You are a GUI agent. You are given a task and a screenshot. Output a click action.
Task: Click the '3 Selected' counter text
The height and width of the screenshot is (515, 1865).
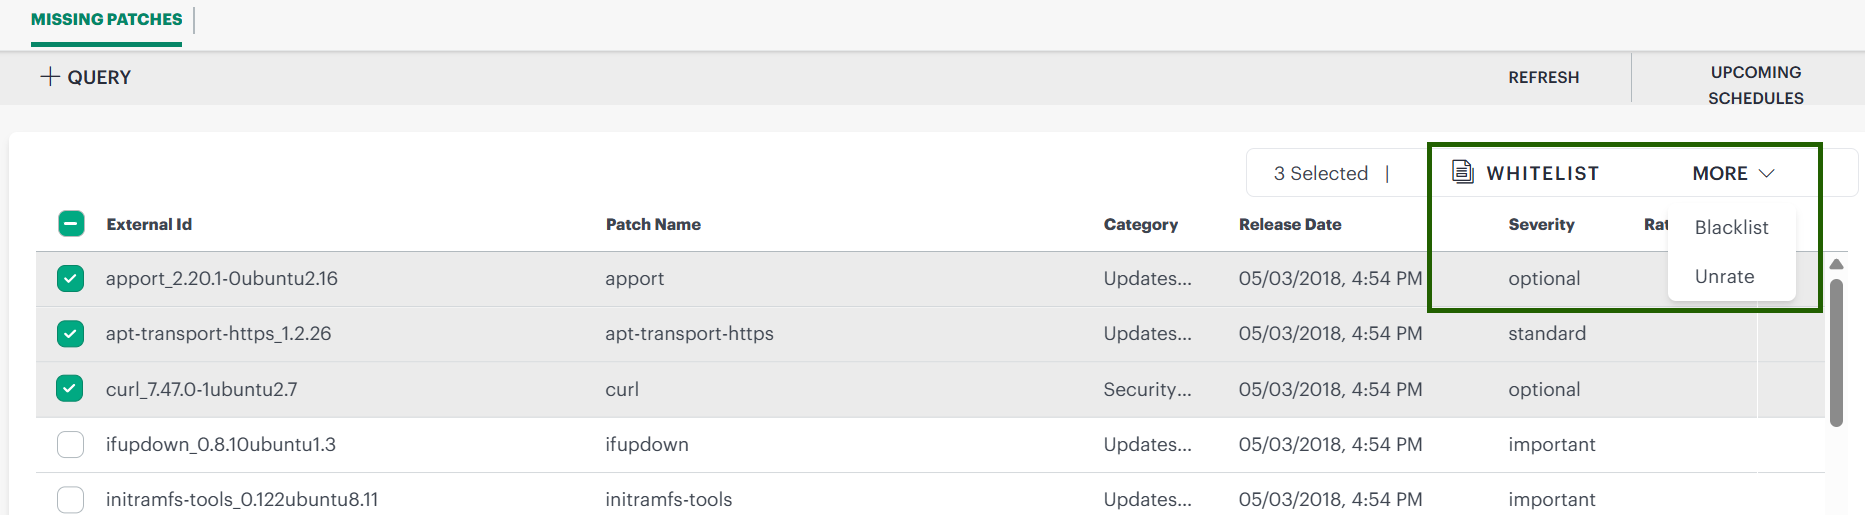[x=1320, y=173]
